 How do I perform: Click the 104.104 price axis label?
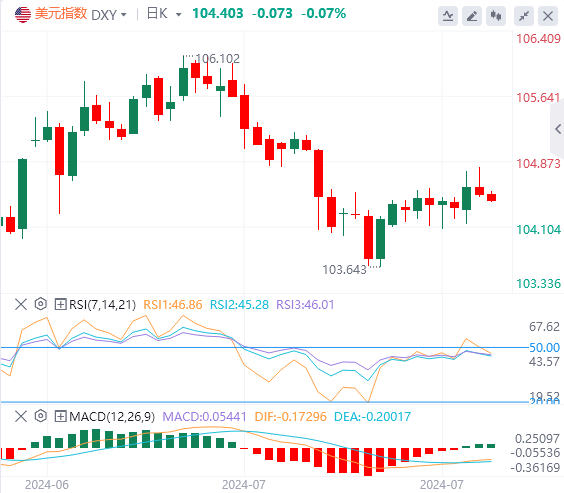coord(538,230)
